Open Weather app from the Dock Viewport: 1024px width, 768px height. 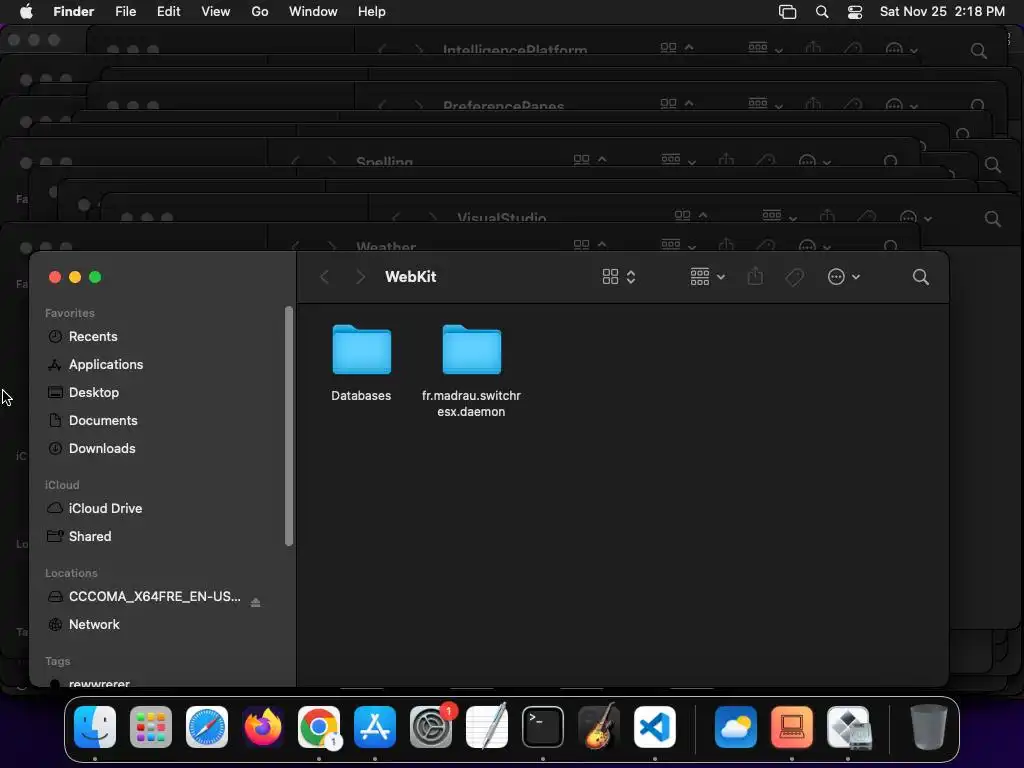[x=735, y=727]
